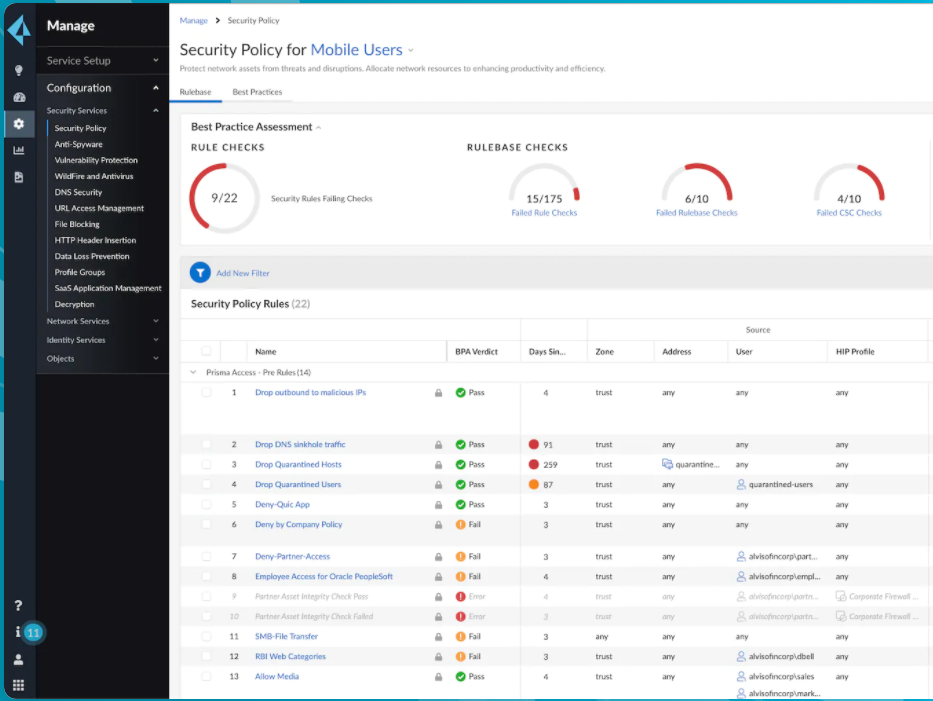
Task: Open the bar chart reports icon
Action: pyautogui.click(x=19, y=150)
